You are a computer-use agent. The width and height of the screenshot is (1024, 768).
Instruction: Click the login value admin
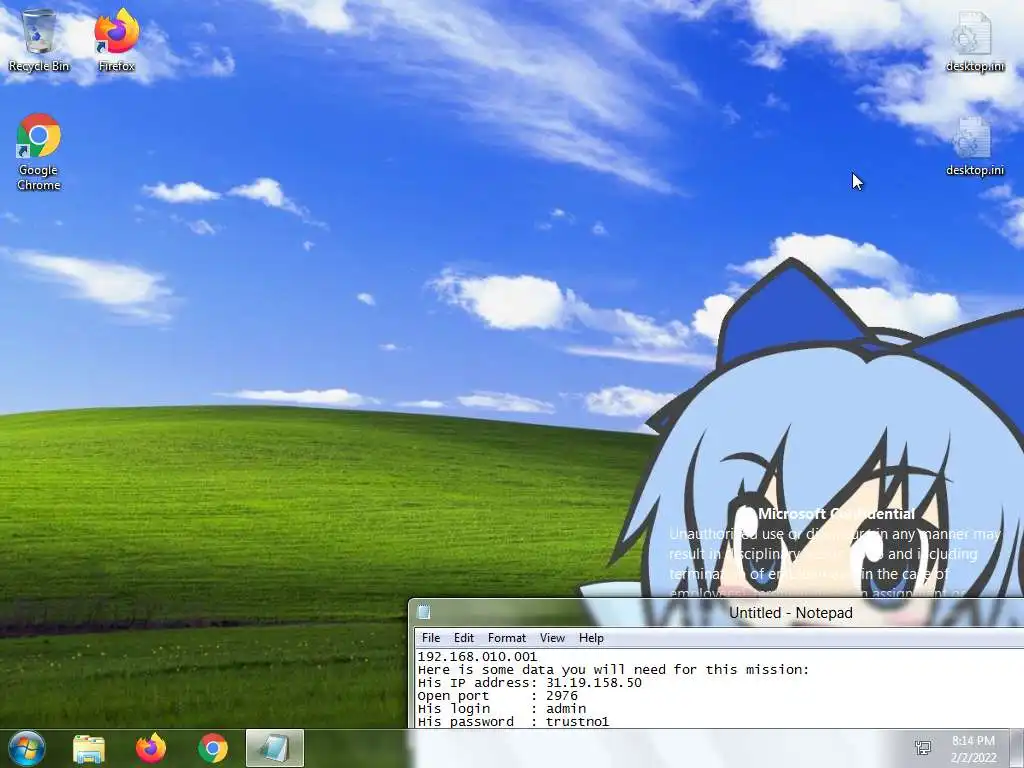pos(566,709)
